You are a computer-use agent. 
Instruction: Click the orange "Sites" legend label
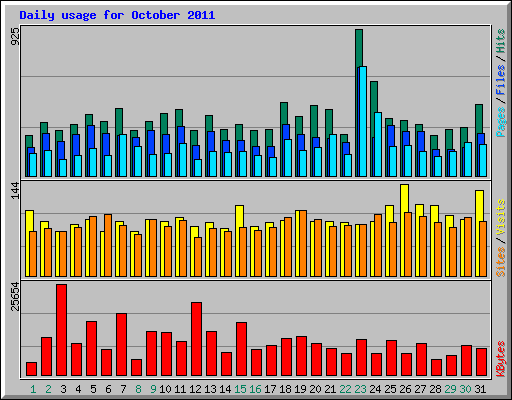[x=501, y=262]
